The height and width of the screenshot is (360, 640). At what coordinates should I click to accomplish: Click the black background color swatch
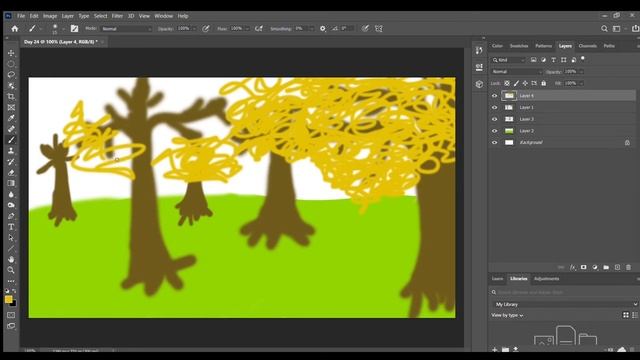coord(14,304)
